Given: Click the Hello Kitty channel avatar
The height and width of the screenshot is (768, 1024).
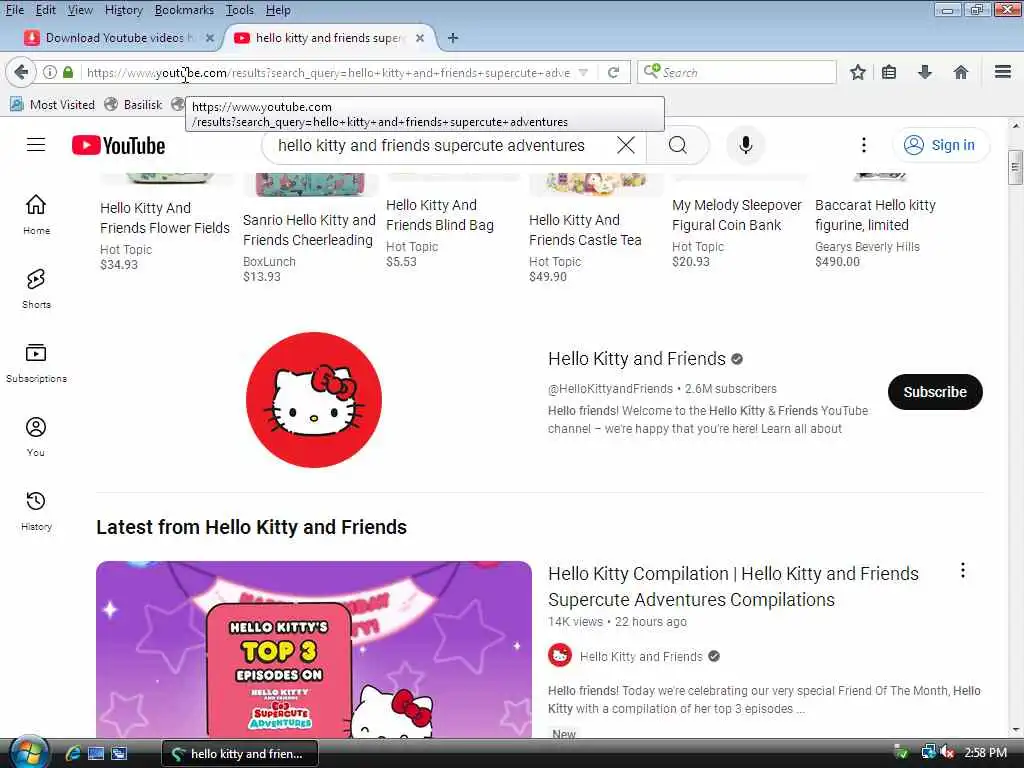Looking at the screenshot, I should [x=314, y=400].
